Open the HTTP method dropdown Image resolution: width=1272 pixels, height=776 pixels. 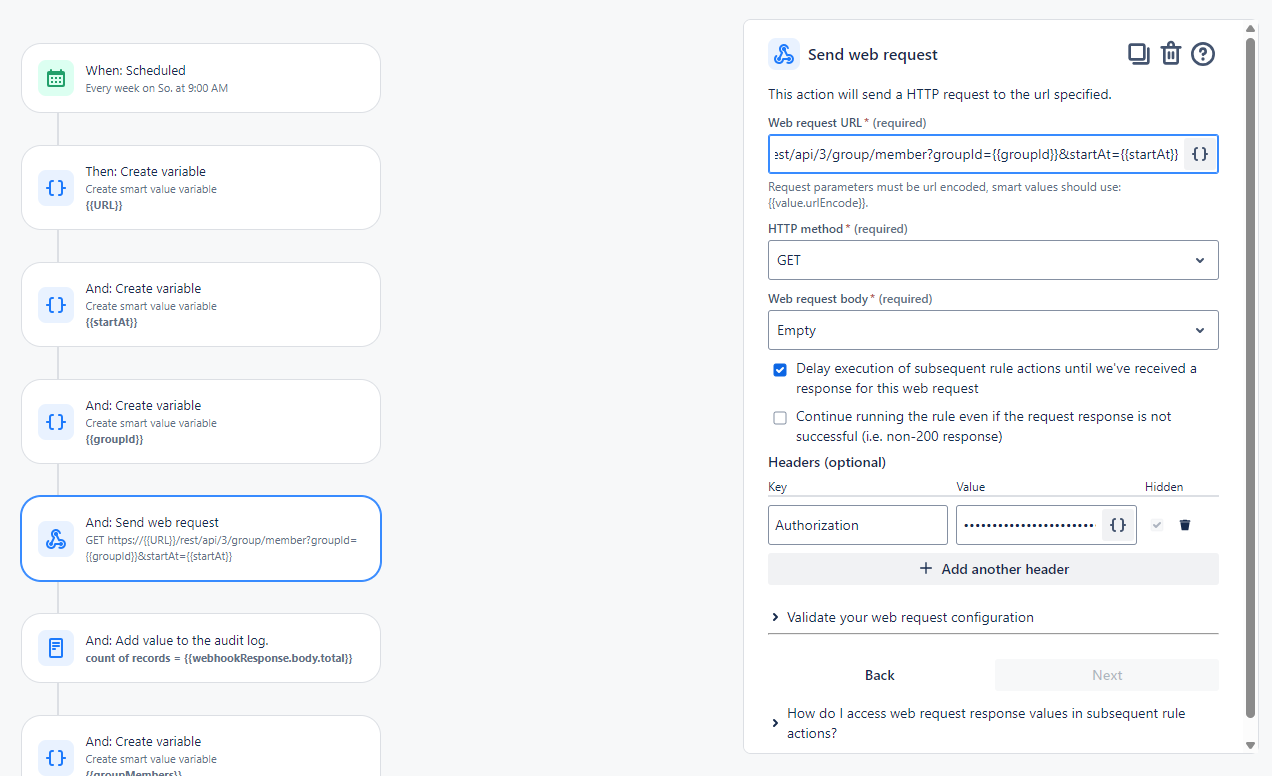pos(993,260)
